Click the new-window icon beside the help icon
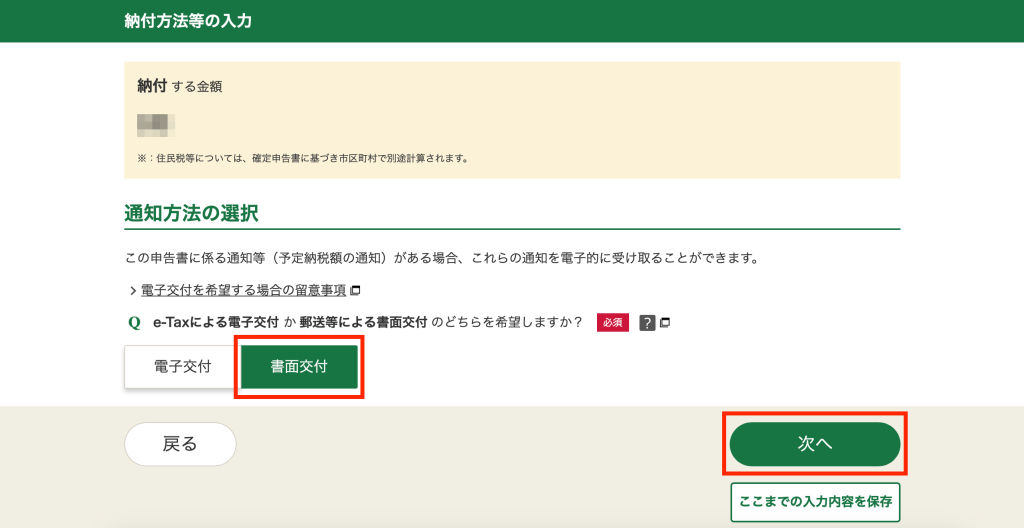Viewport: 1024px width, 528px height. pos(665,323)
